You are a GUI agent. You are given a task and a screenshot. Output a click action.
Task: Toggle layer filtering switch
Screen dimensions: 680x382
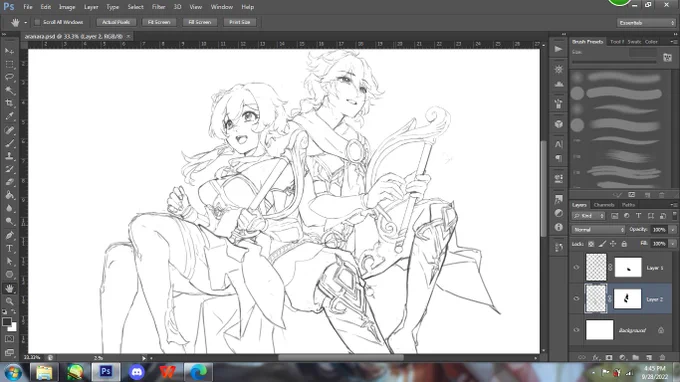(674, 215)
